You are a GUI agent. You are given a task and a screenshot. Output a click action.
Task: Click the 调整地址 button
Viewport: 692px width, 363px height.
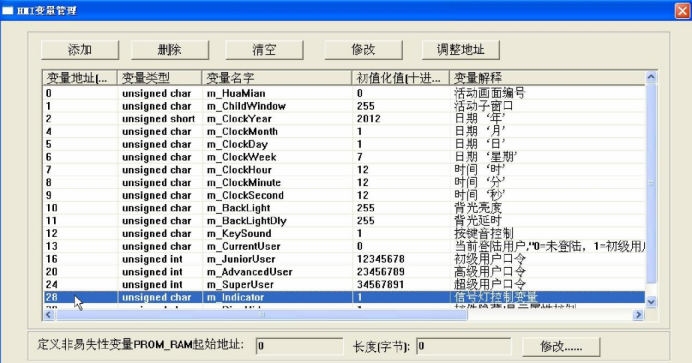461,50
